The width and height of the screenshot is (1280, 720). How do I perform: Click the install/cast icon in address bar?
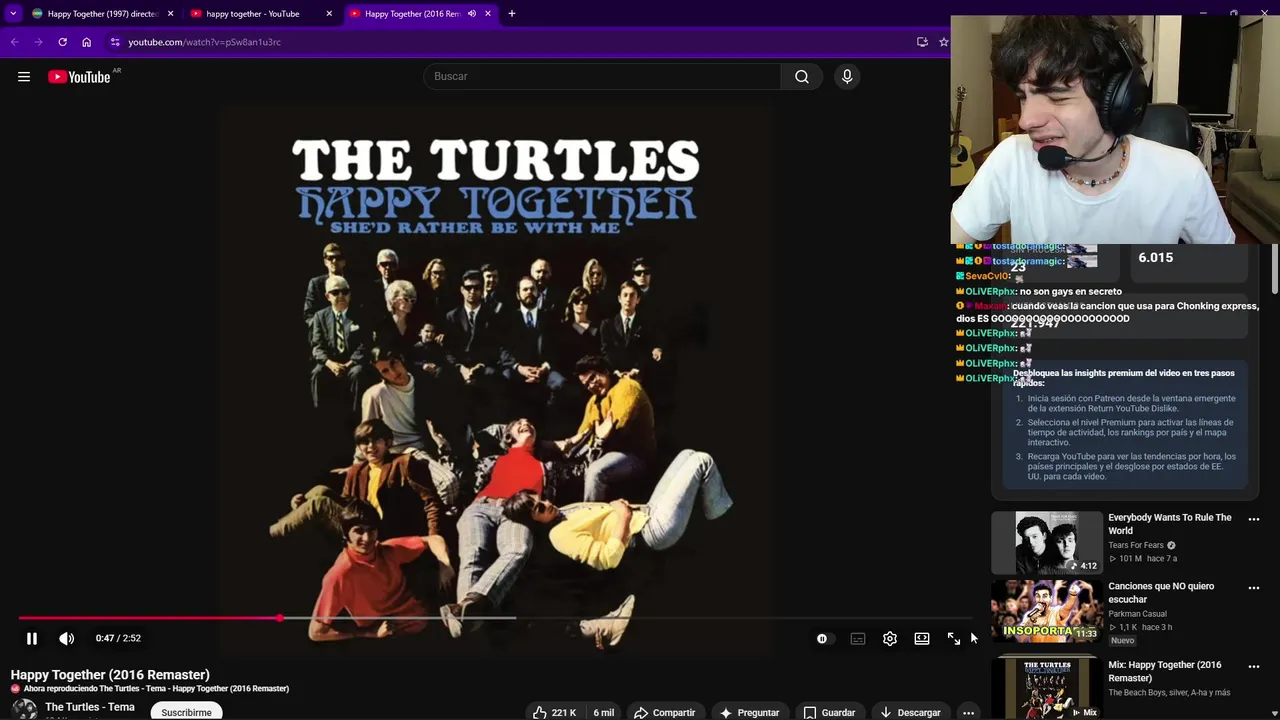(x=922, y=42)
